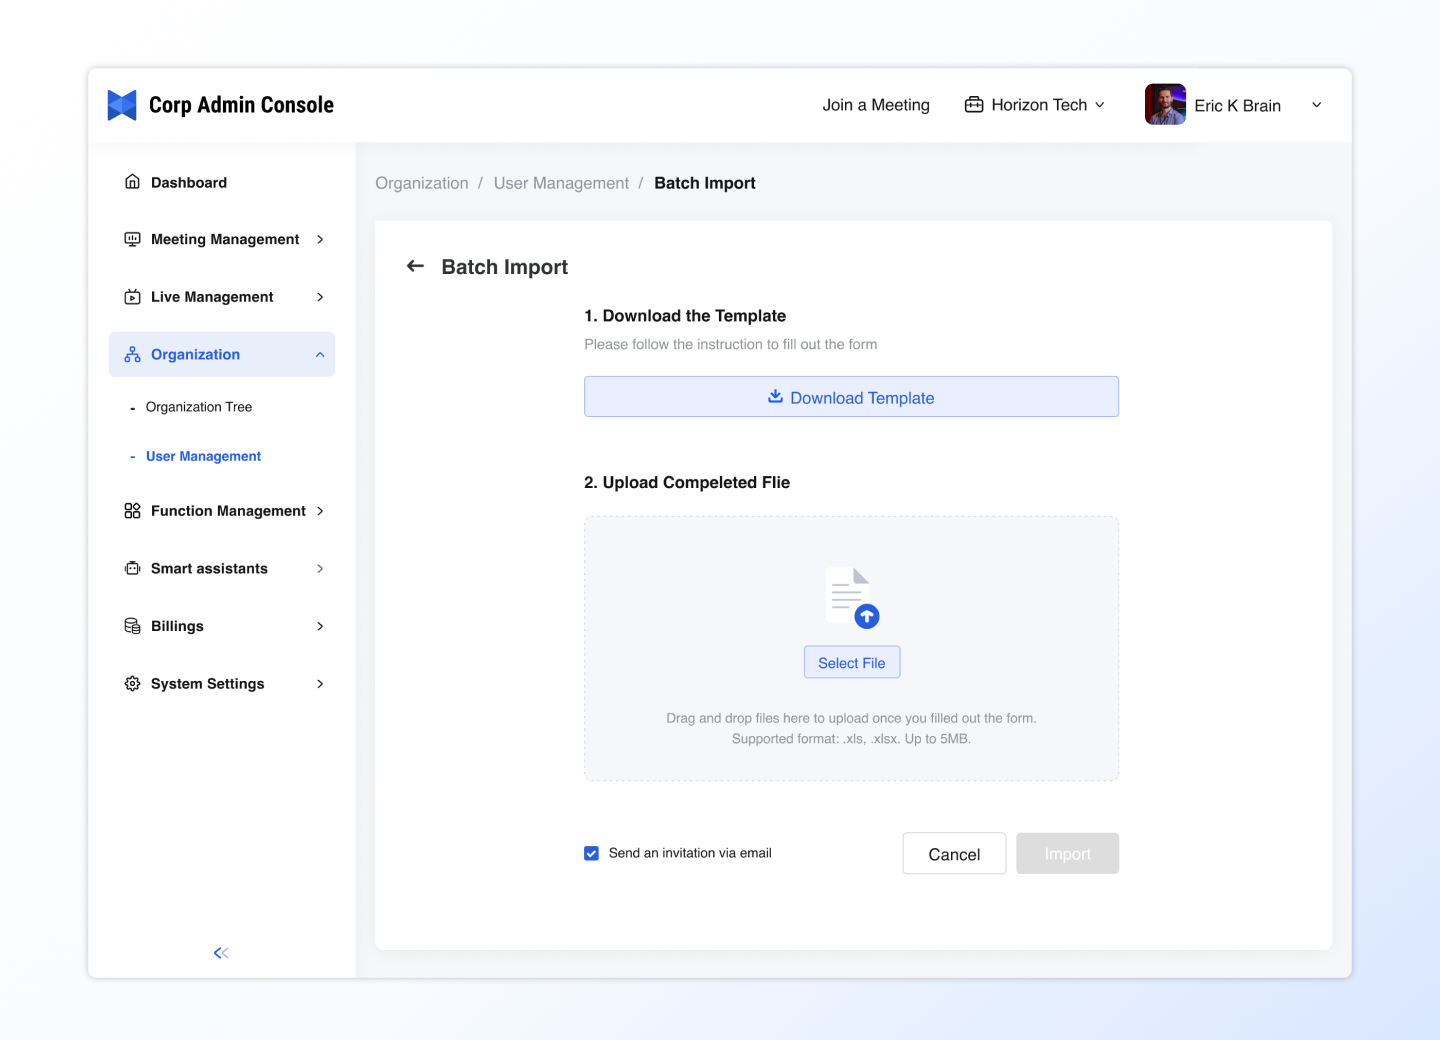Open the Horizon Tech organization dropdown

(1035, 105)
